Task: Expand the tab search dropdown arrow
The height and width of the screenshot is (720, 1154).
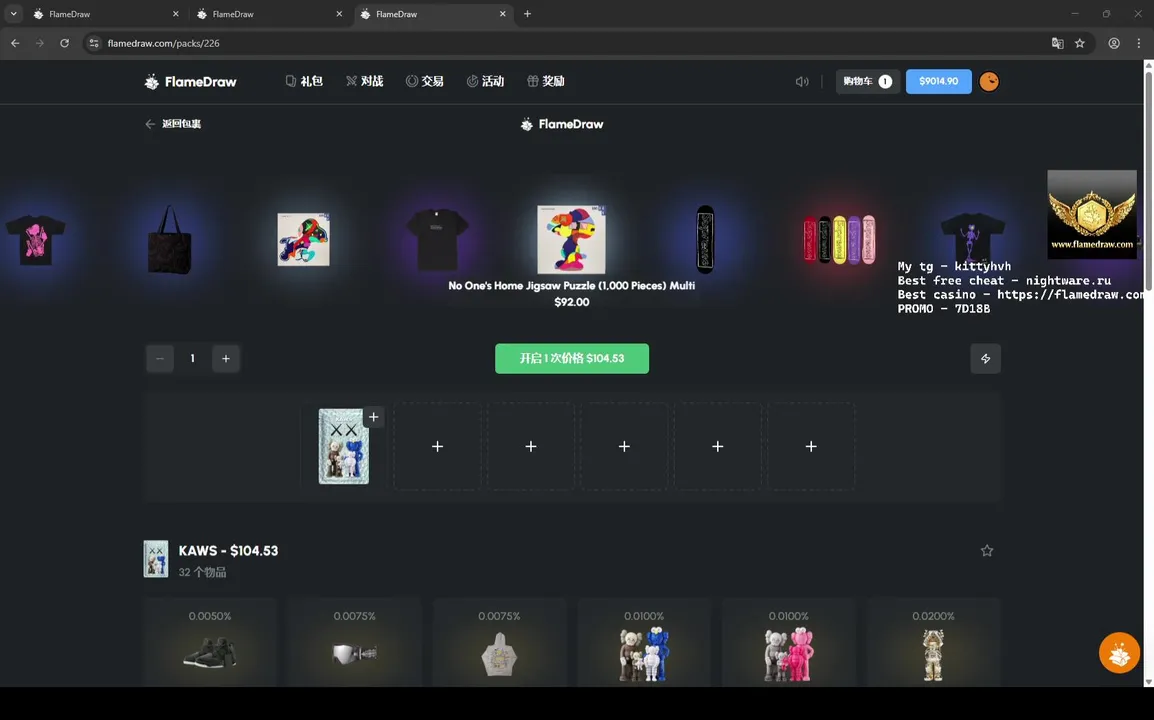Action: [x=13, y=14]
